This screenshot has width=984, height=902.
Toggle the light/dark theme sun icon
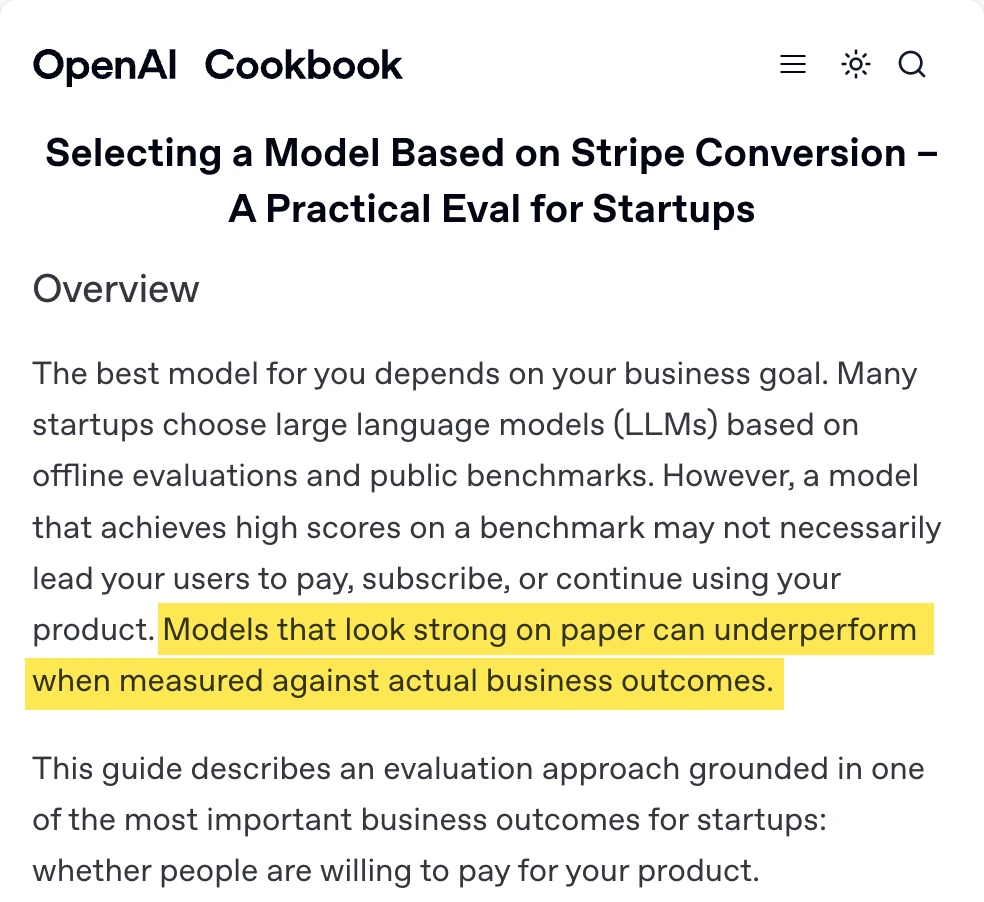tap(855, 64)
